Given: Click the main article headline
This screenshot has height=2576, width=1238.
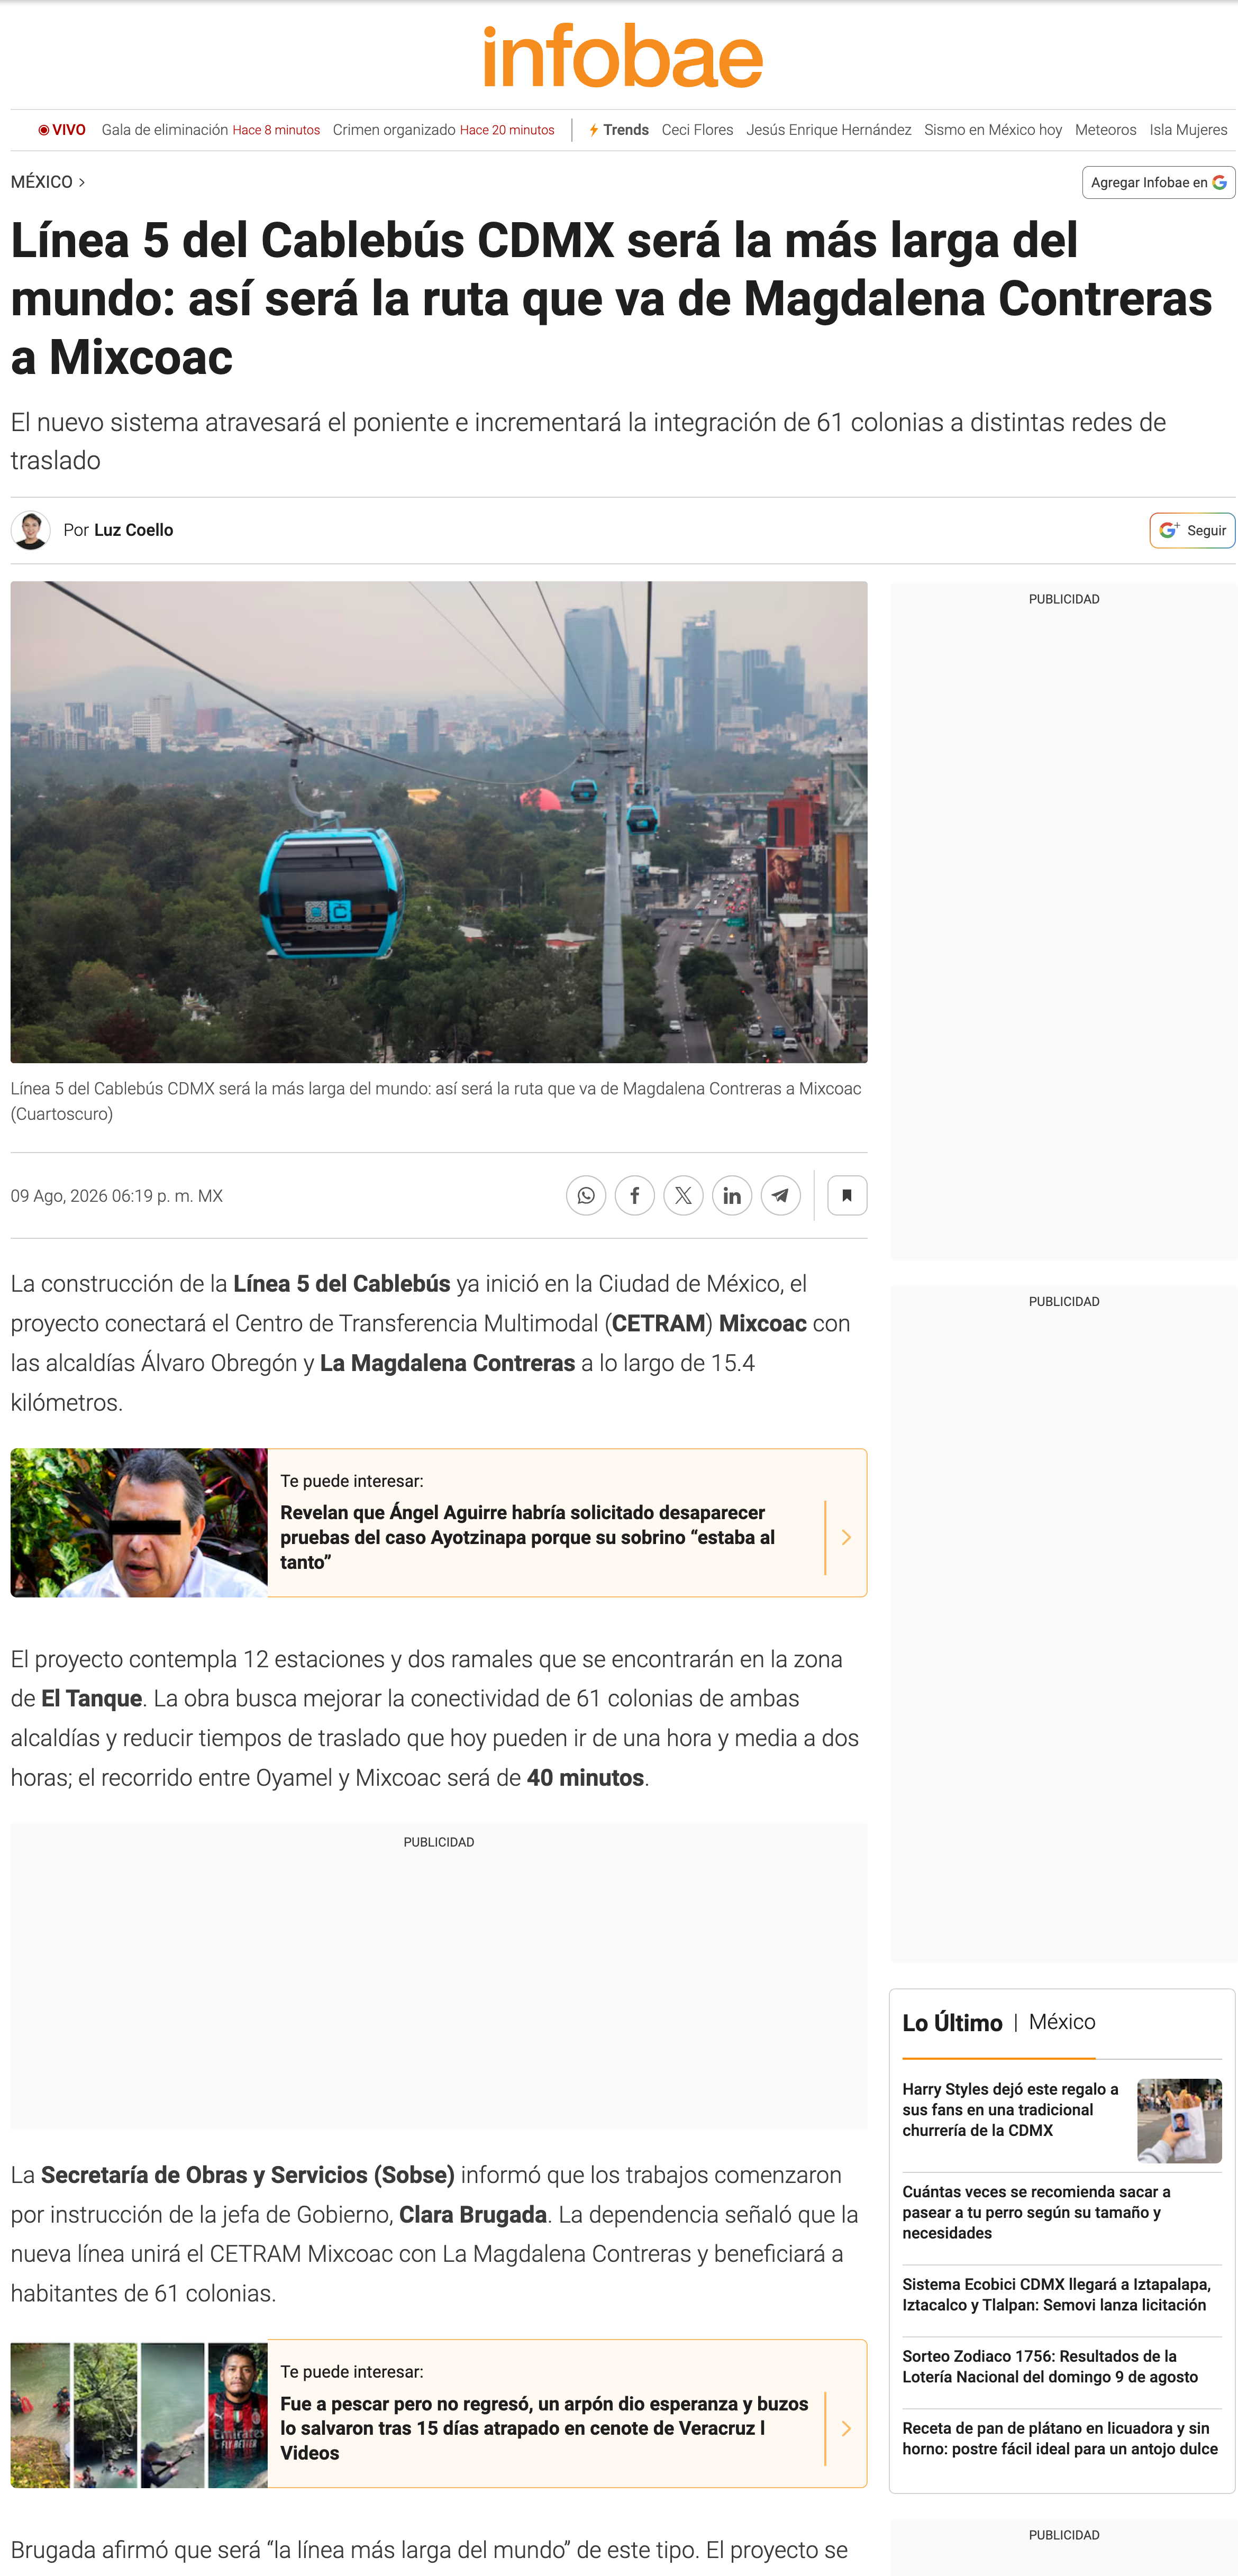Looking at the screenshot, I should pos(611,298).
